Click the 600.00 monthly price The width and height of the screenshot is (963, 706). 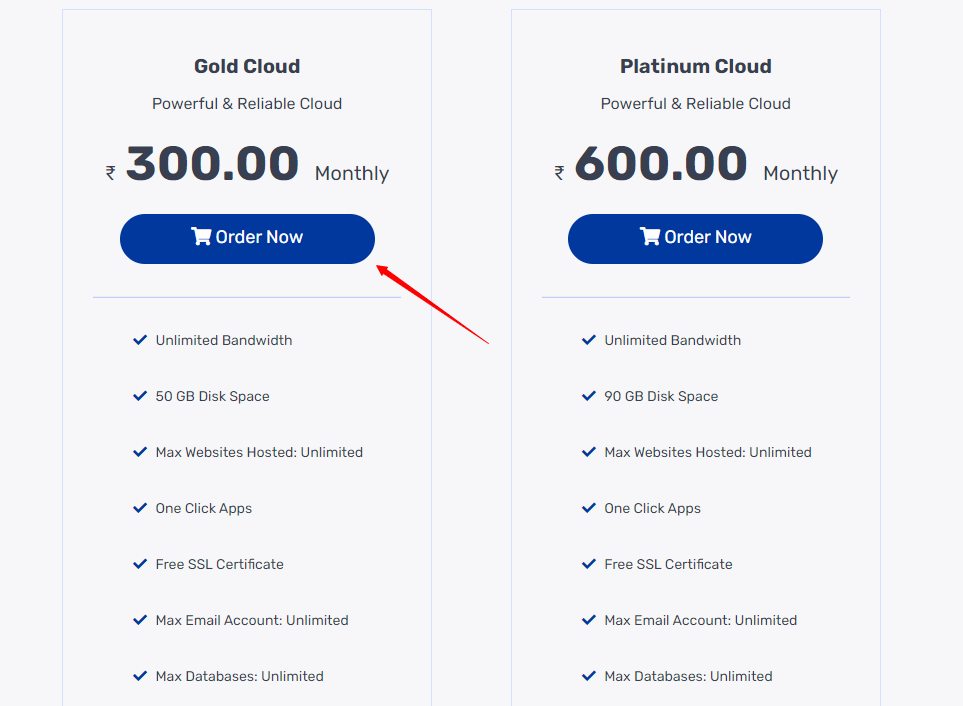pyautogui.click(x=661, y=163)
